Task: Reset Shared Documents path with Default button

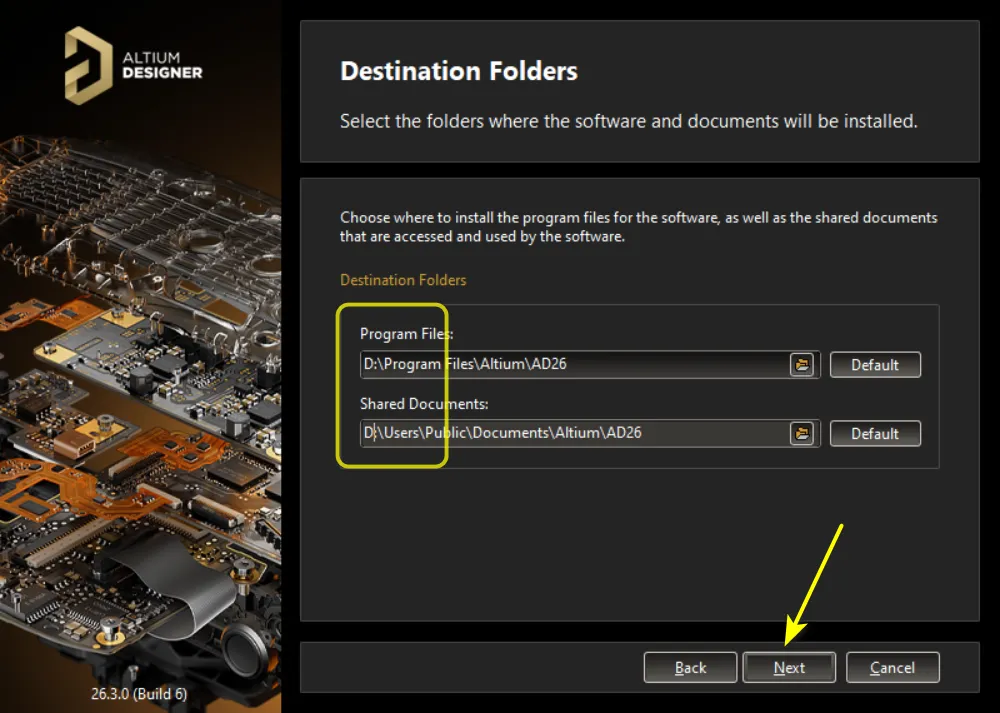Action: click(875, 434)
